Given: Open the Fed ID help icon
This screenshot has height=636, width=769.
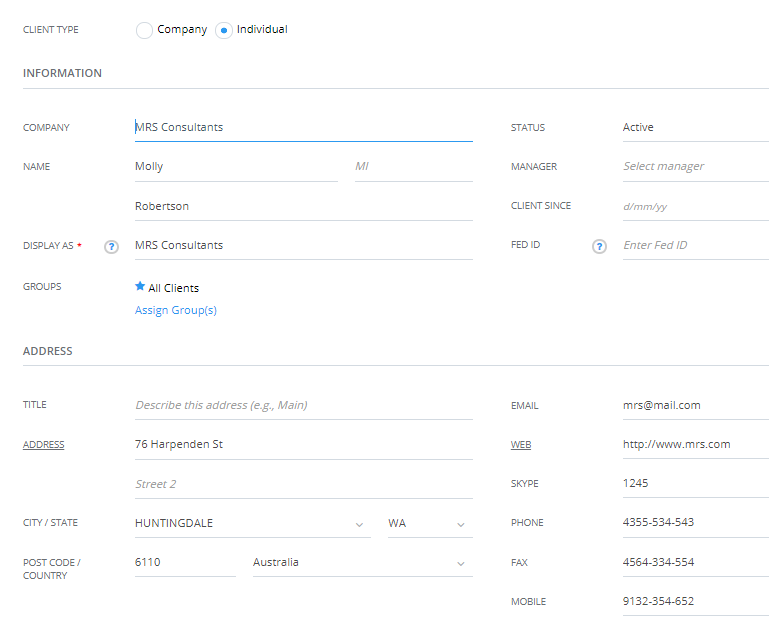Looking at the screenshot, I should point(599,246).
